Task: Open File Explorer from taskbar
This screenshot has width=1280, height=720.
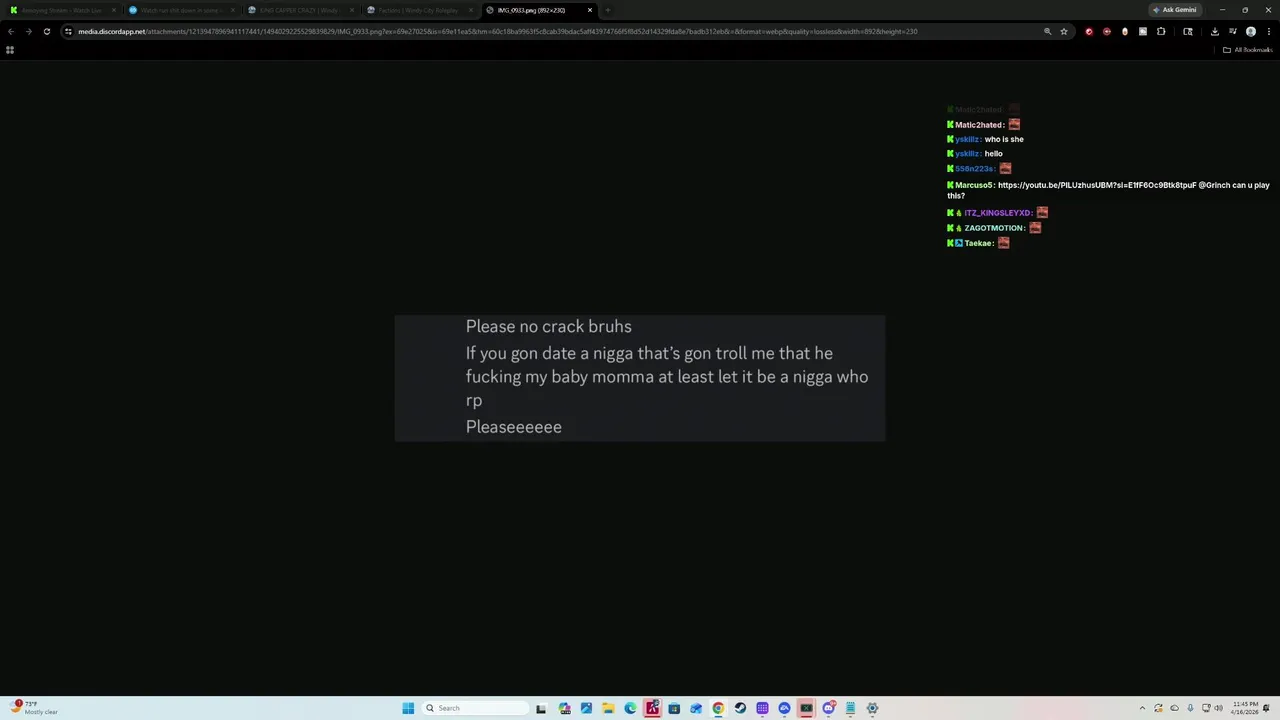Action: click(608, 708)
